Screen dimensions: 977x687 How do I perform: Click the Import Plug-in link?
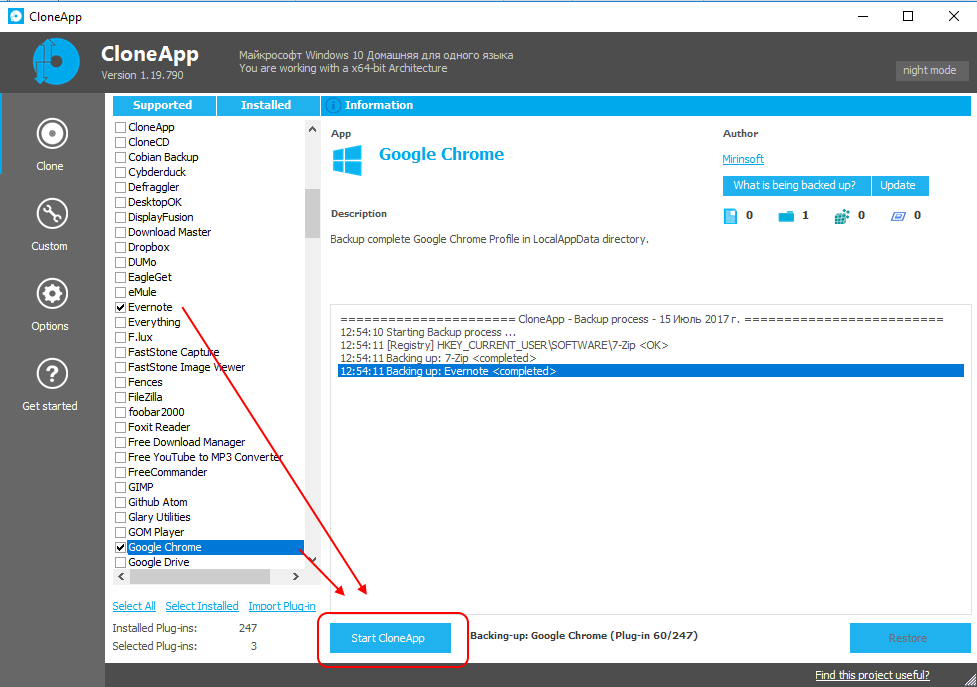[282, 606]
